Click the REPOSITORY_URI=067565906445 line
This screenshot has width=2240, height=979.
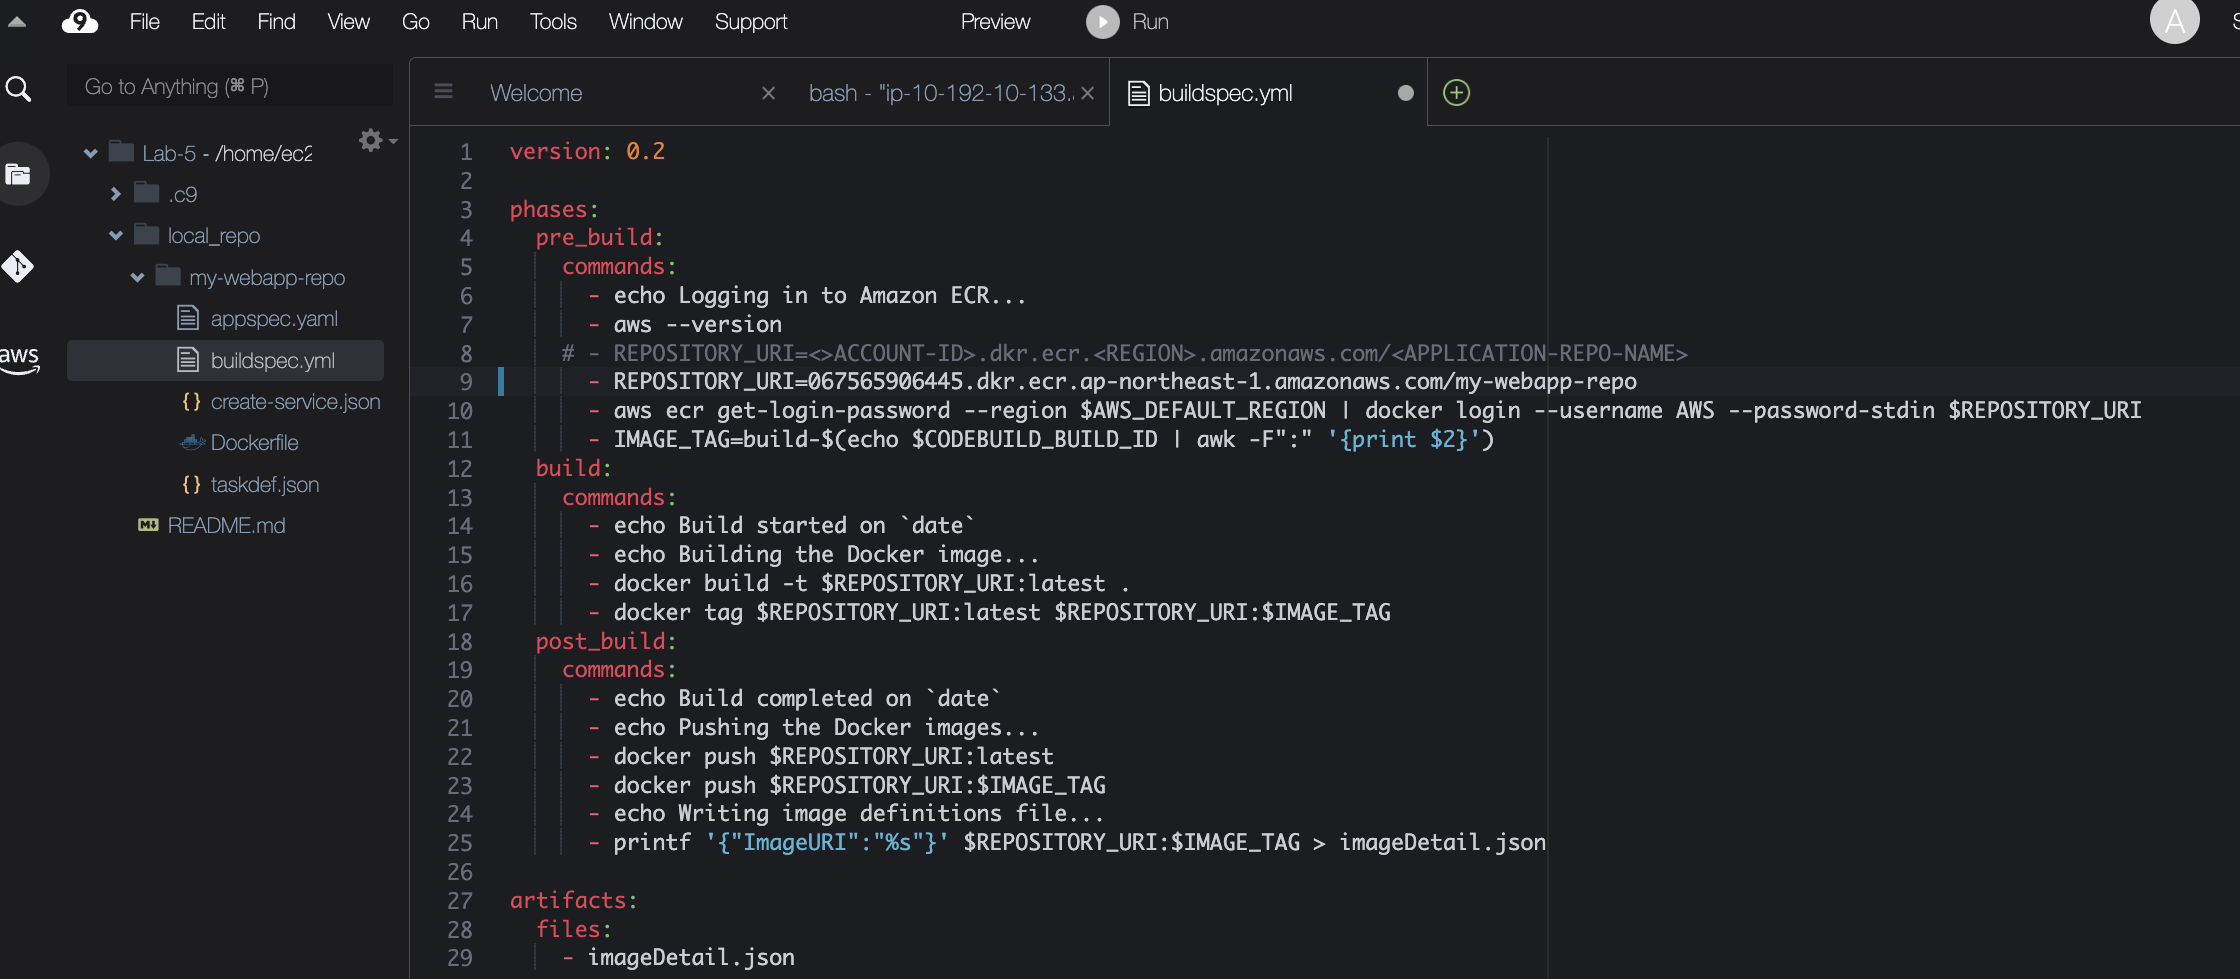[1125, 382]
